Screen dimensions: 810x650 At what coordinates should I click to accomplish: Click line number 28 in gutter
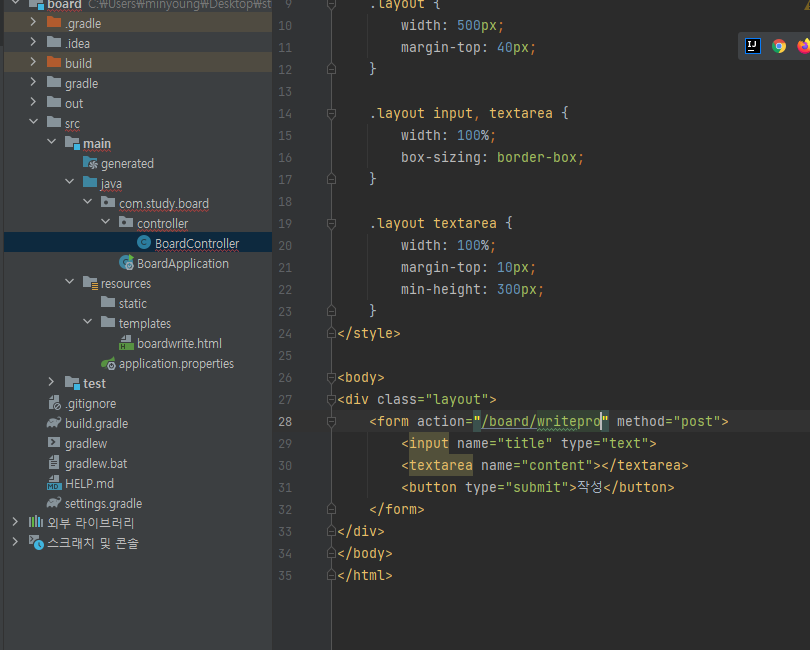[x=285, y=422]
